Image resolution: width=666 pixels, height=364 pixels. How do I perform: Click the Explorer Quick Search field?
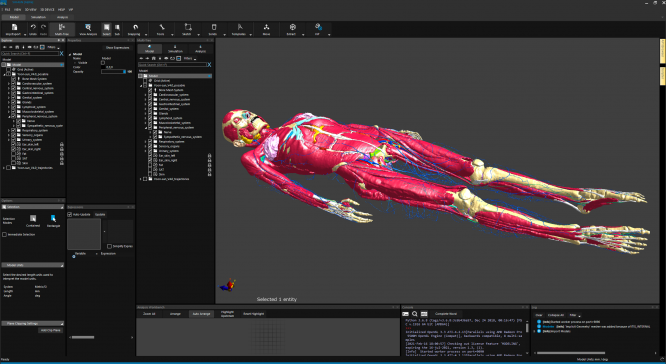pos(30,54)
